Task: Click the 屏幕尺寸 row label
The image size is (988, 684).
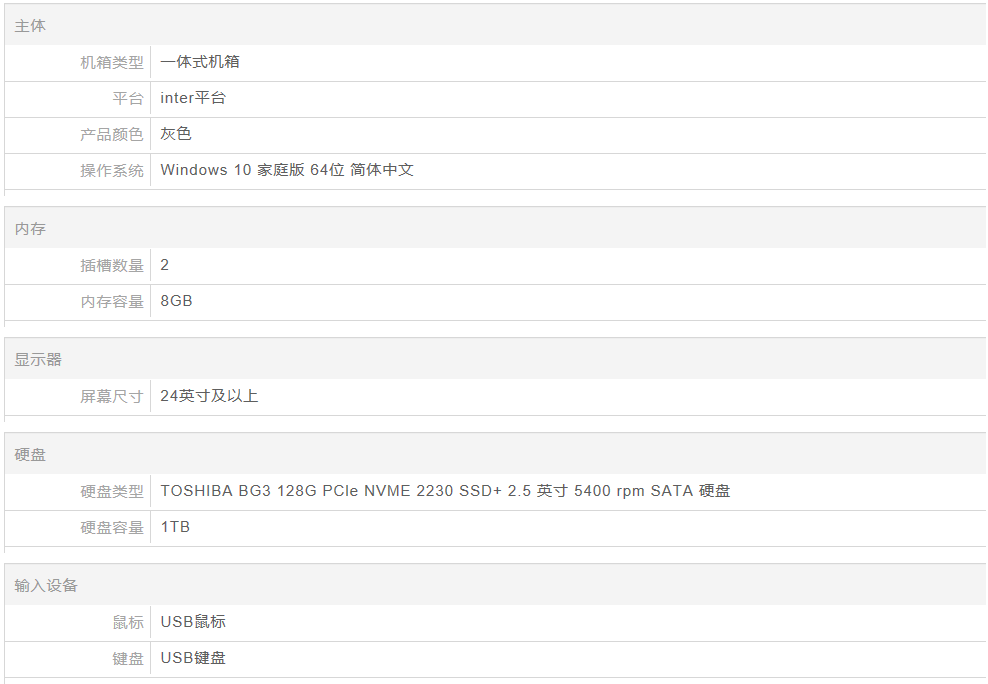Action: [112, 397]
